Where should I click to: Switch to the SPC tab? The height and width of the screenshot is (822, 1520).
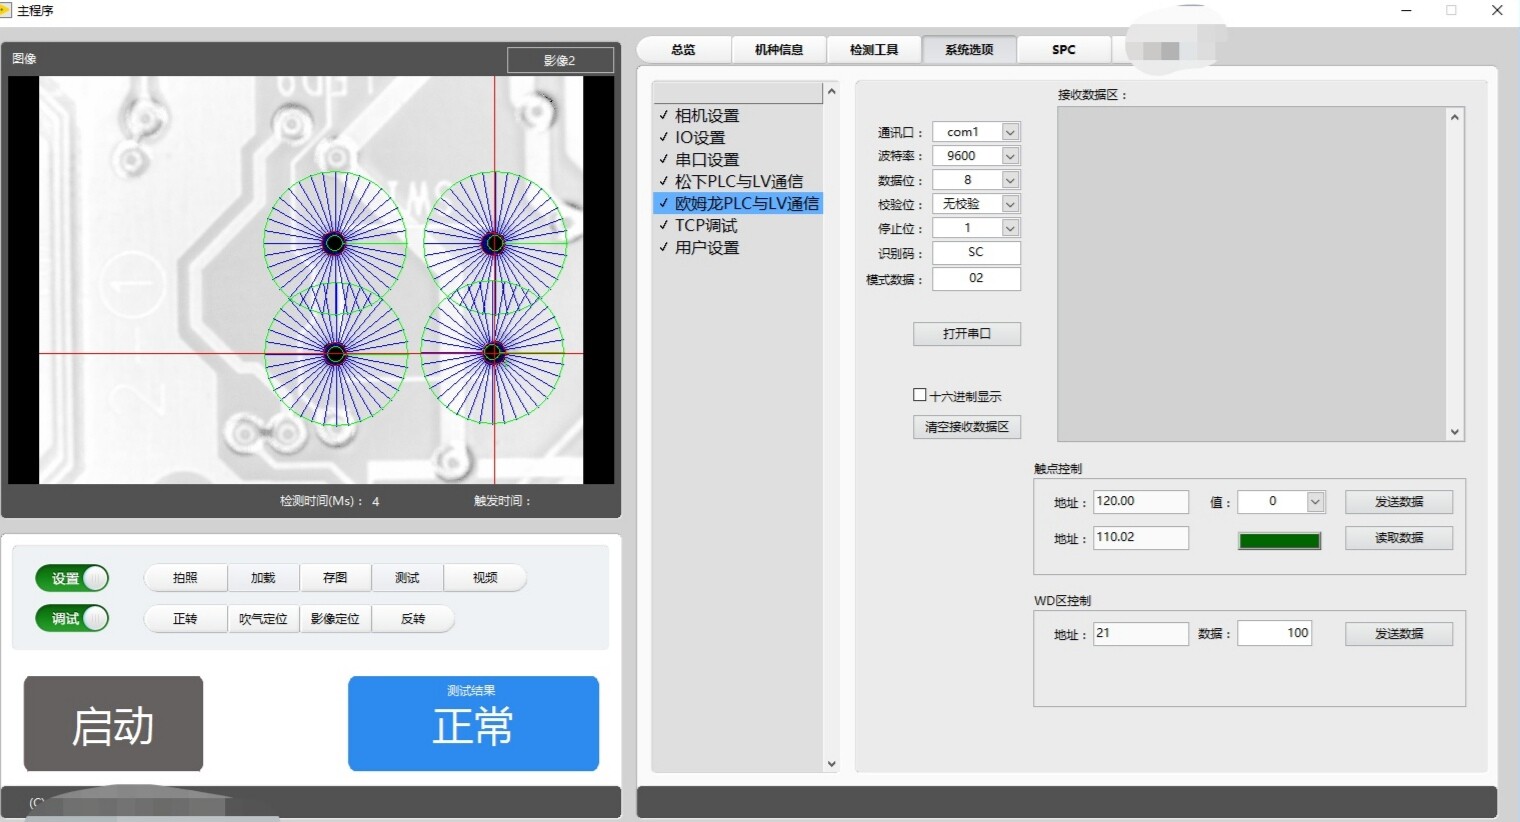1063,49
